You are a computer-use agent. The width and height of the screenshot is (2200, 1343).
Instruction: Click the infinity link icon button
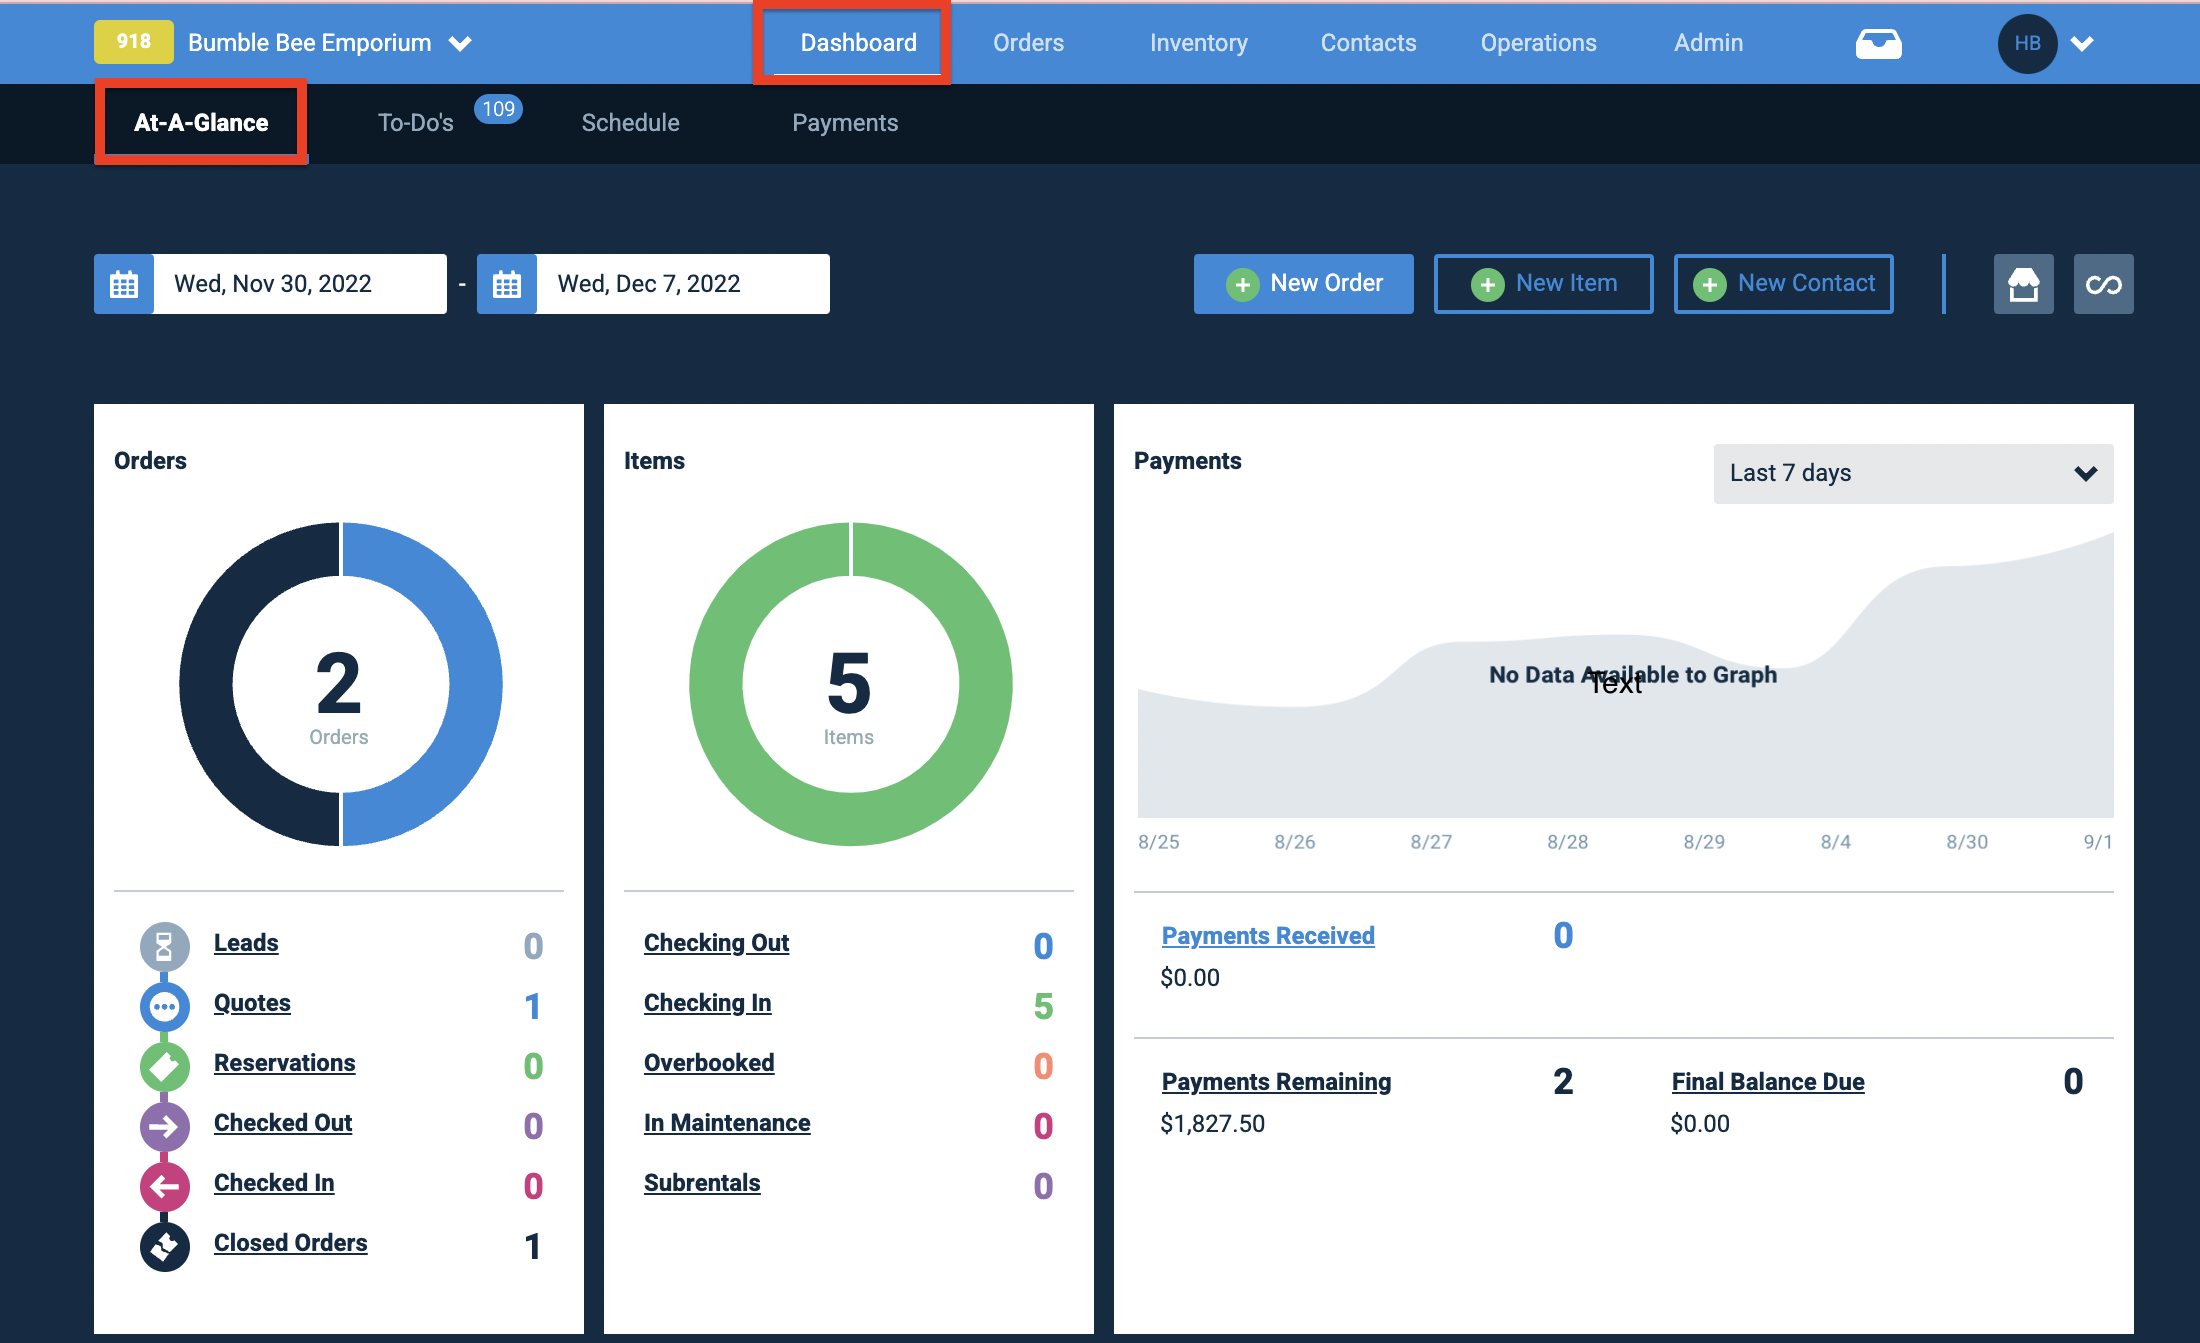2103,284
